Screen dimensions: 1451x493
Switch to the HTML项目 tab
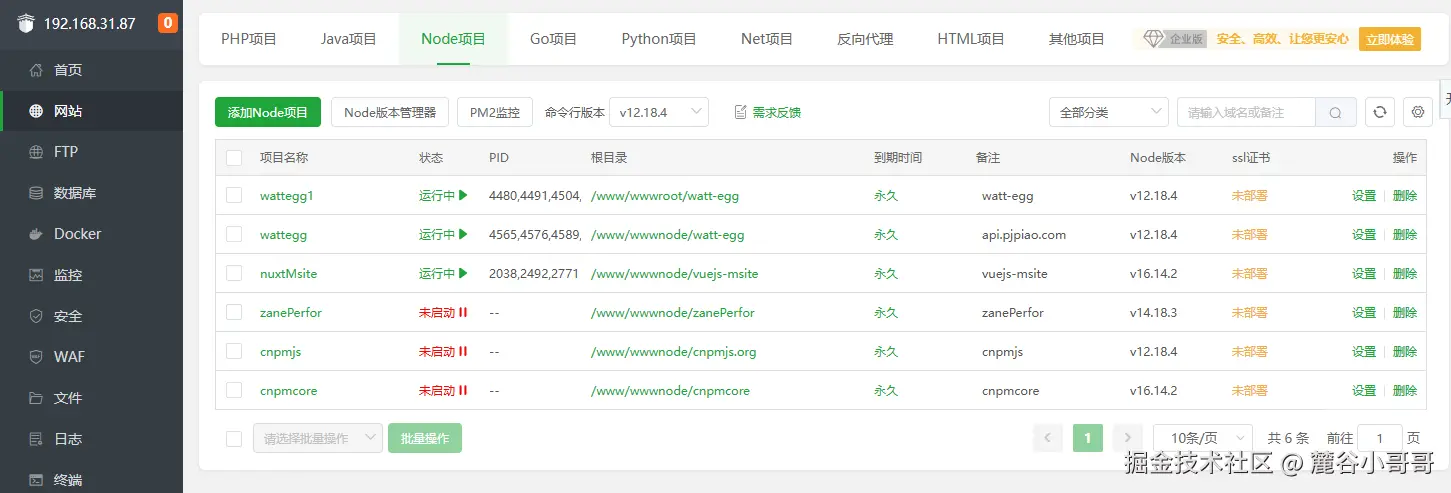click(971, 39)
